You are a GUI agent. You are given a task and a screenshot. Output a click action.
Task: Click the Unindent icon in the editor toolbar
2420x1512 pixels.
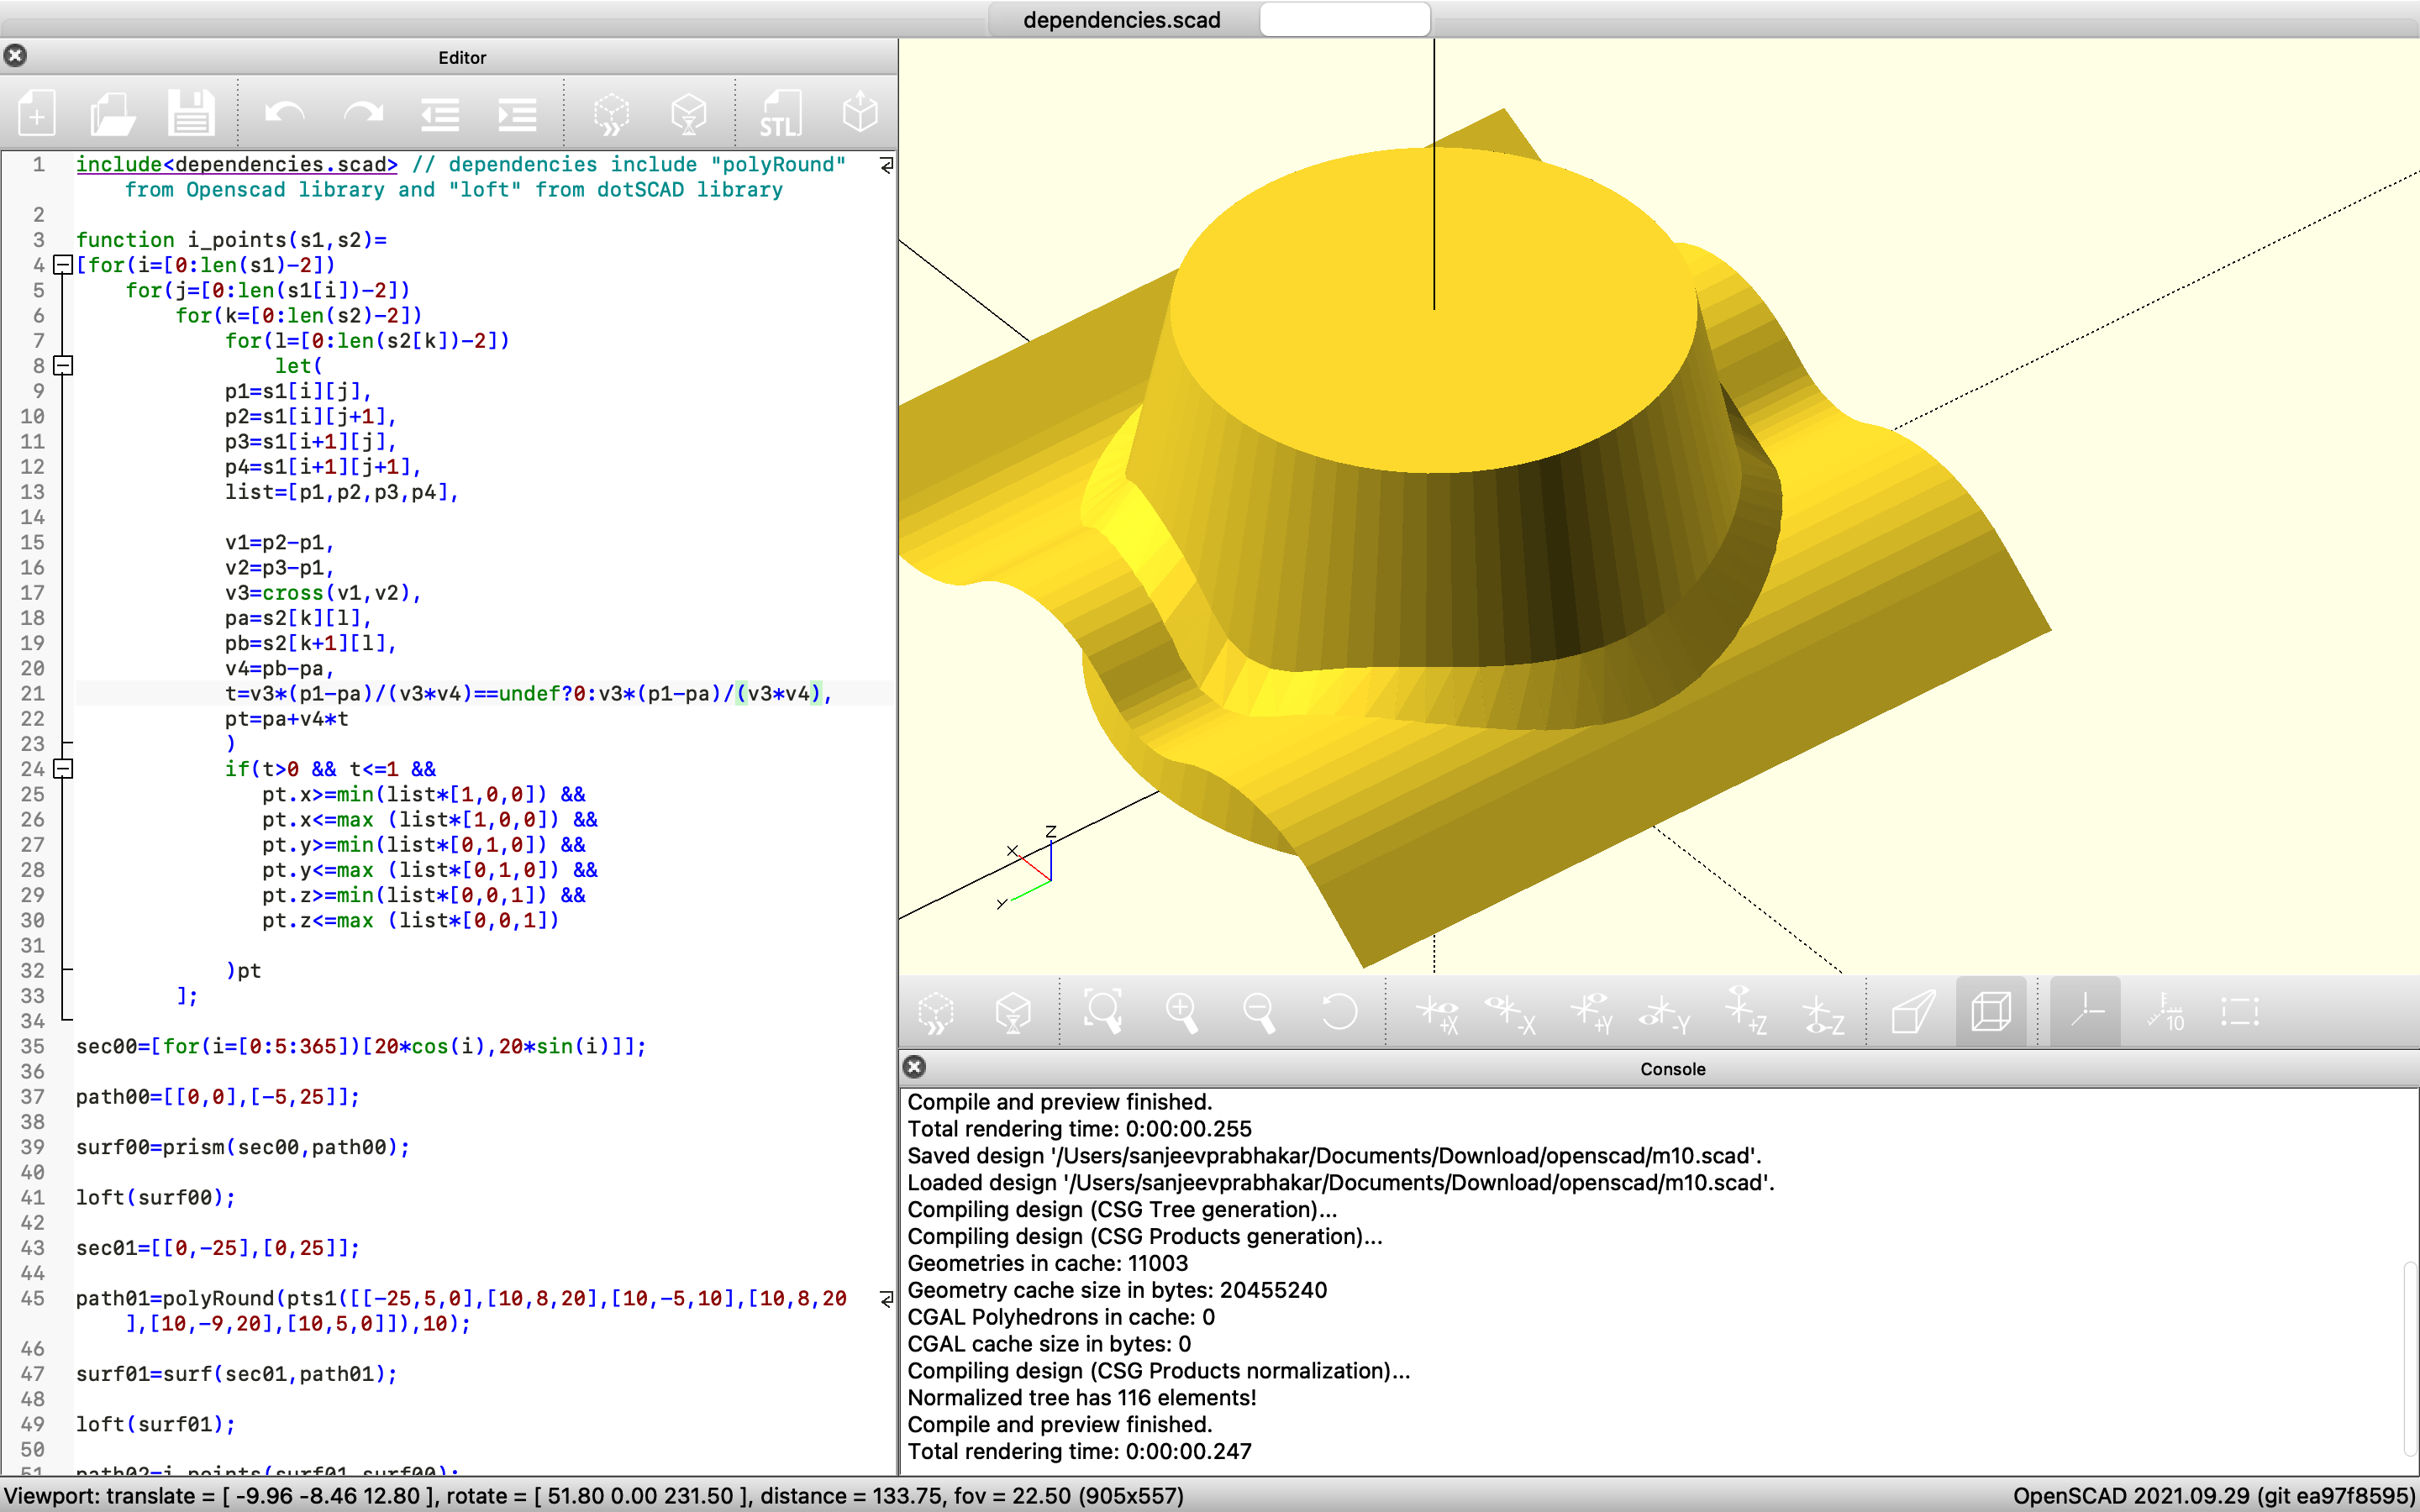click(440, 114)
